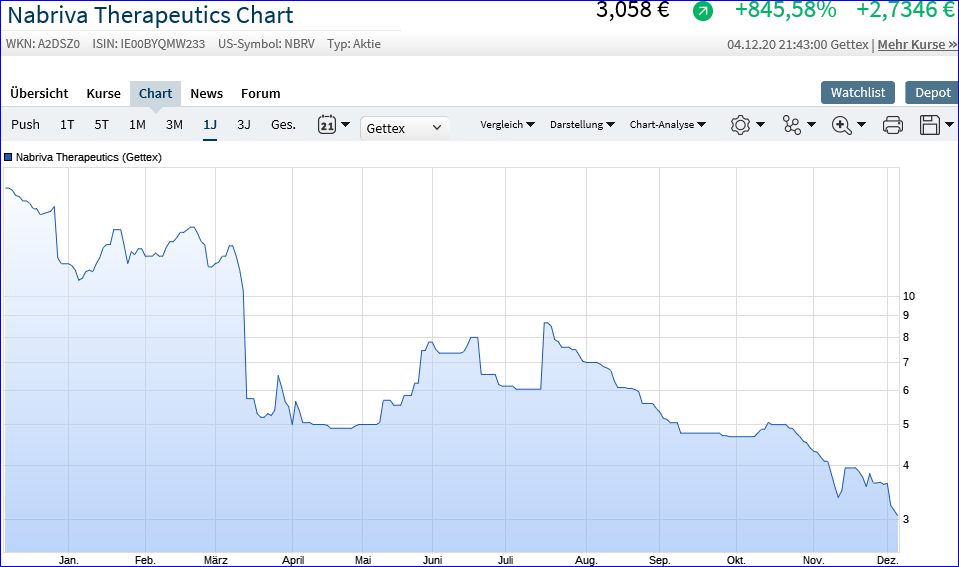Expand arrow next to the save icon

click(949, 125)
